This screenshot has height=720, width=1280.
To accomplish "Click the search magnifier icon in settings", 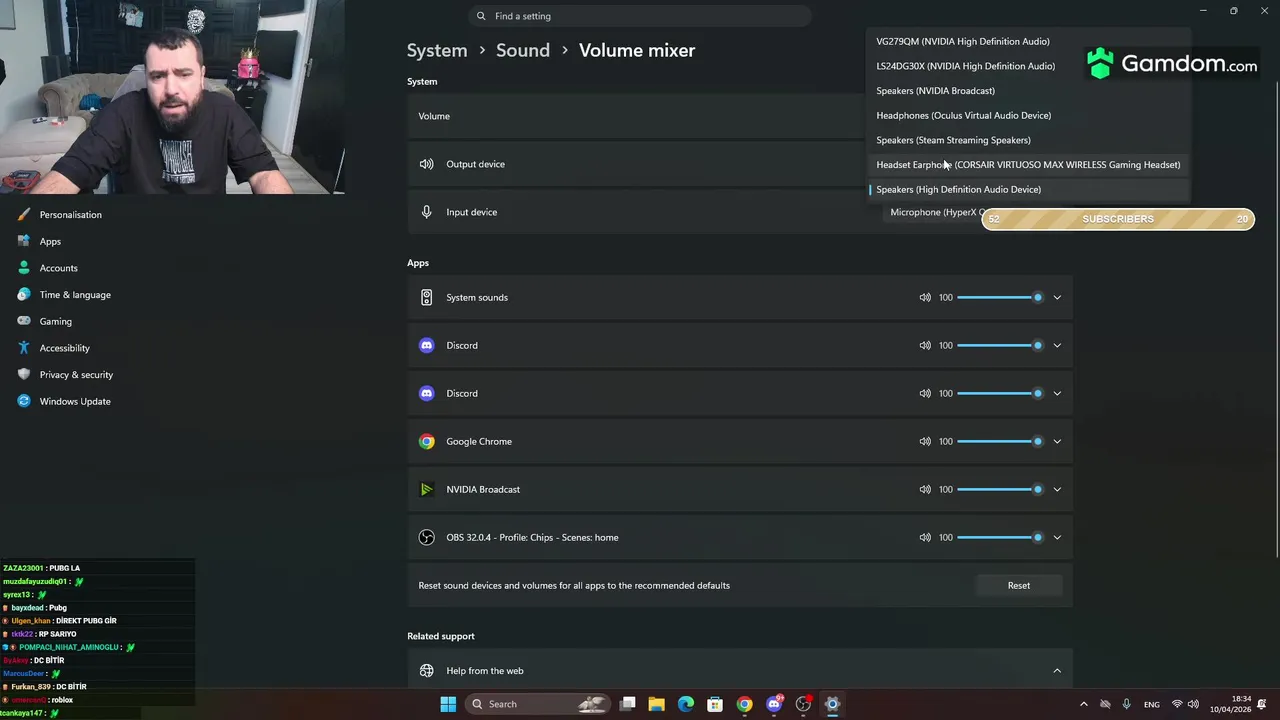I will pos(481,16).
